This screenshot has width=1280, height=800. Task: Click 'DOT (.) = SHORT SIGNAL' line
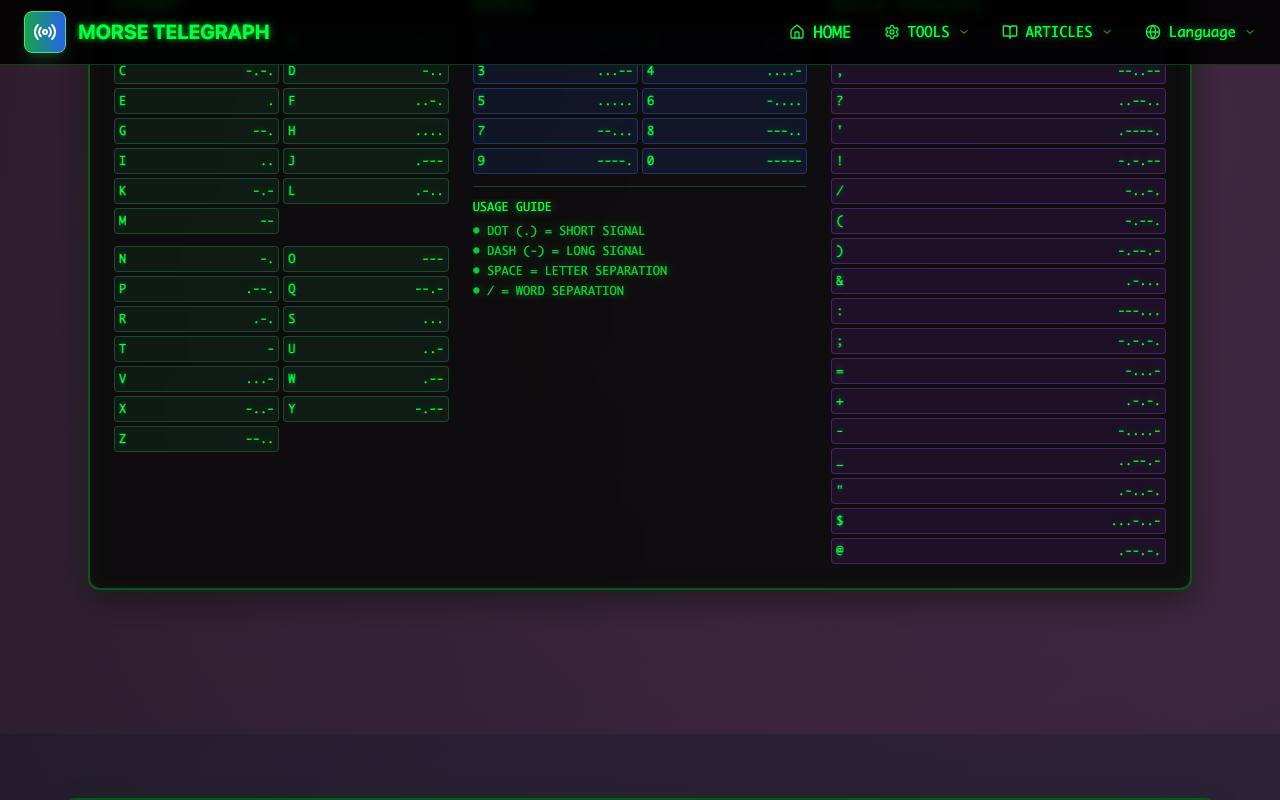tap(566, 231)
